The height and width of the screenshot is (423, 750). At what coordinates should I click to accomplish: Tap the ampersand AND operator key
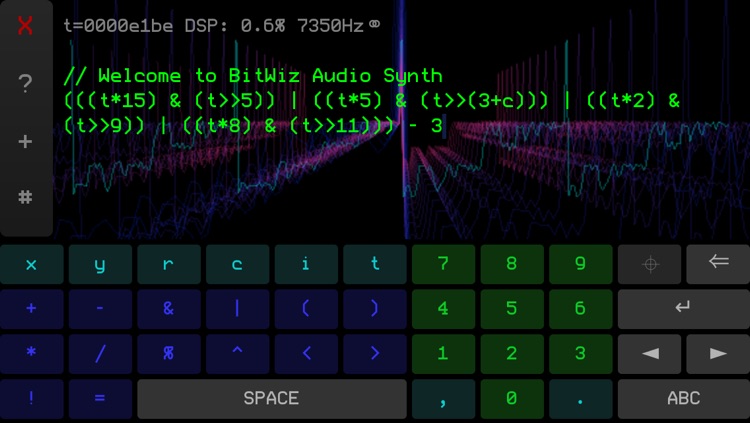click(169, 309)
